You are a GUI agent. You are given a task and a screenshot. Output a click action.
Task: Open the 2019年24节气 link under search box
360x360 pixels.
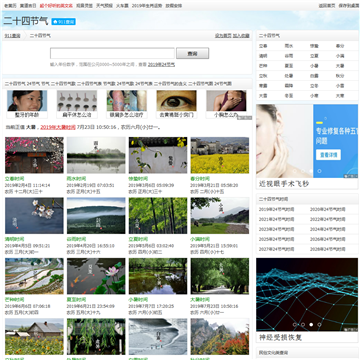[161, 65]
